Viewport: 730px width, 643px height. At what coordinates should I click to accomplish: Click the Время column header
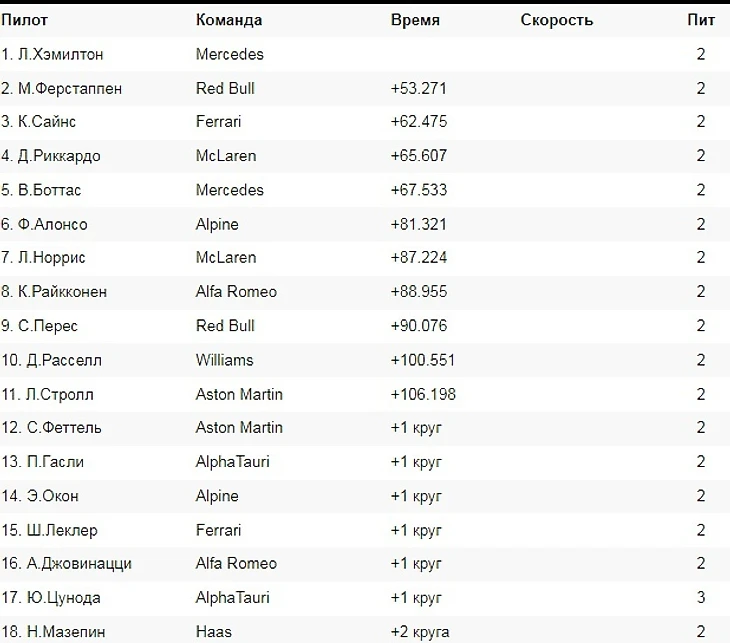click(415, 20)
